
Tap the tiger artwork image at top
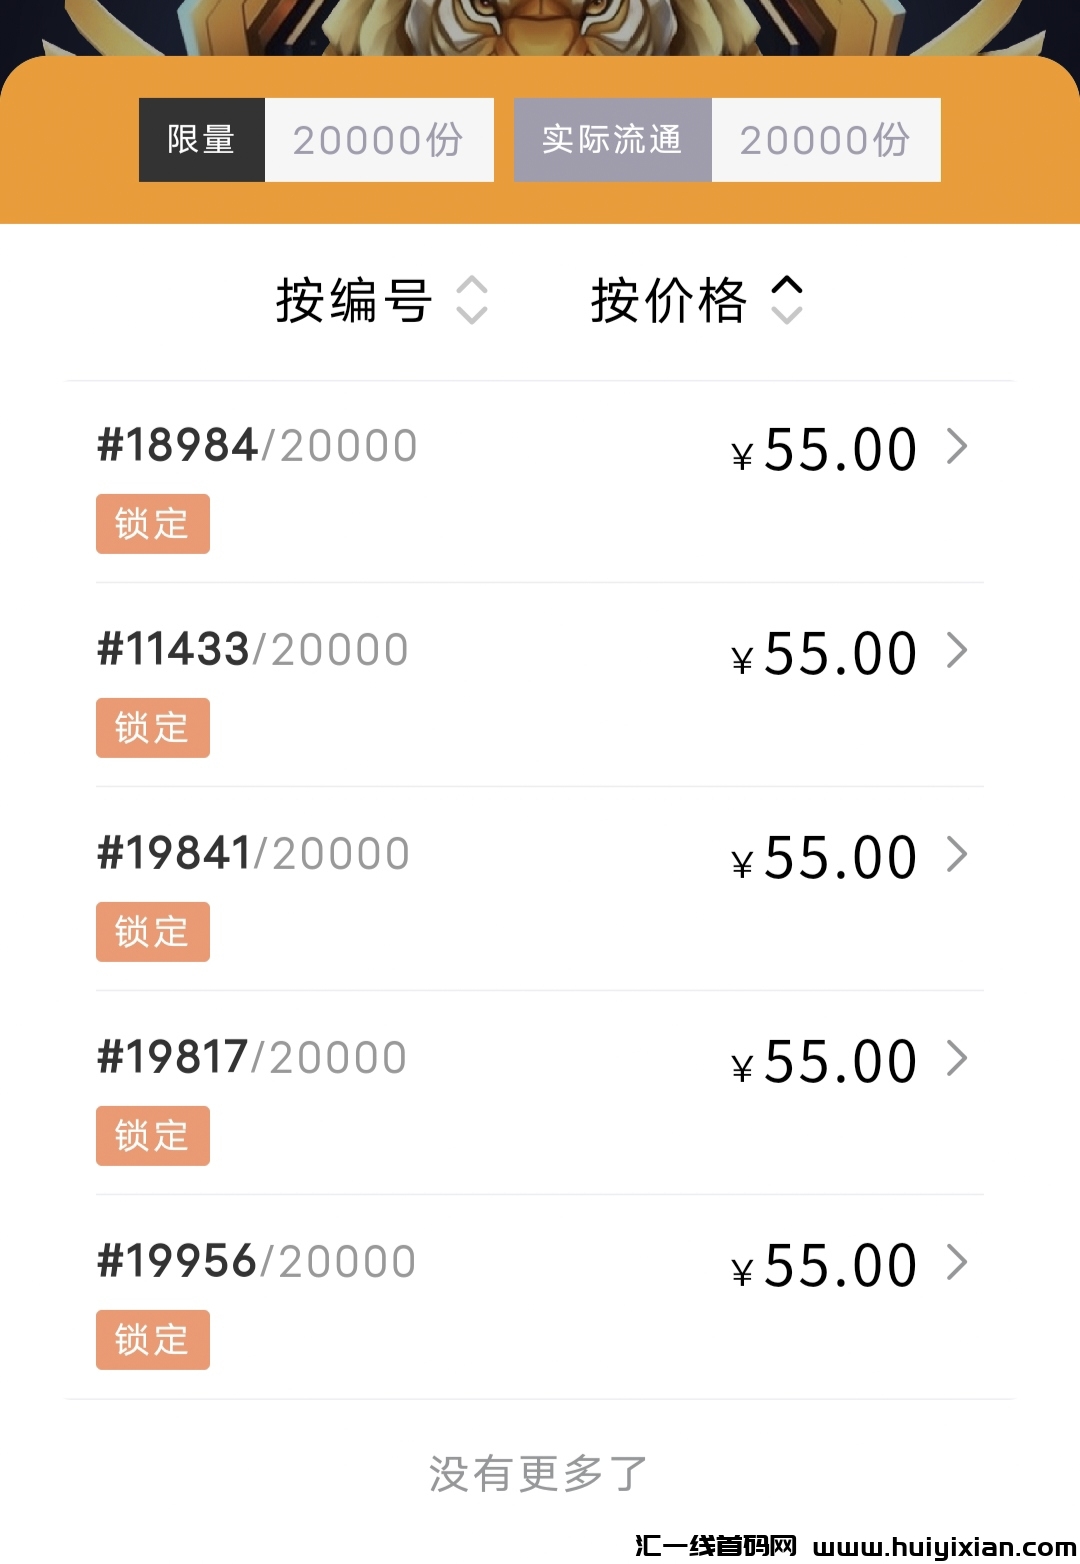click(x=540, y=25)
